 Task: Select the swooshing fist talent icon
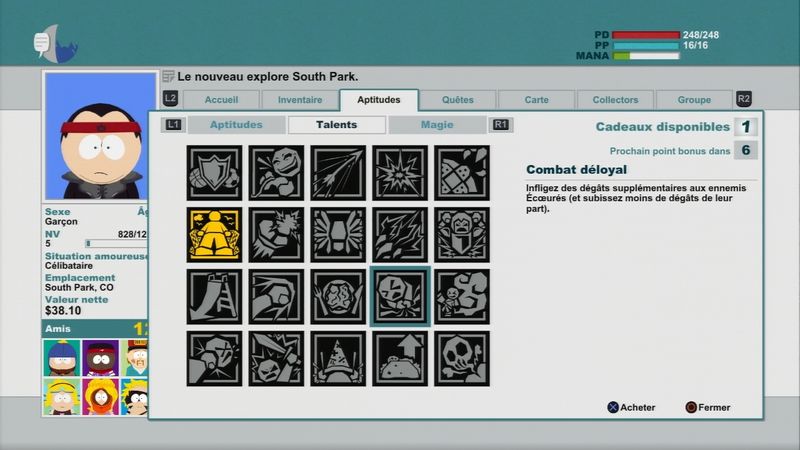click(276, 296)
